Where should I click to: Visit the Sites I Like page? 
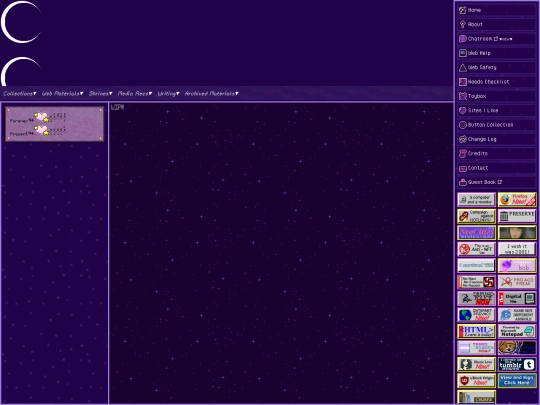[x=496, y=111]
